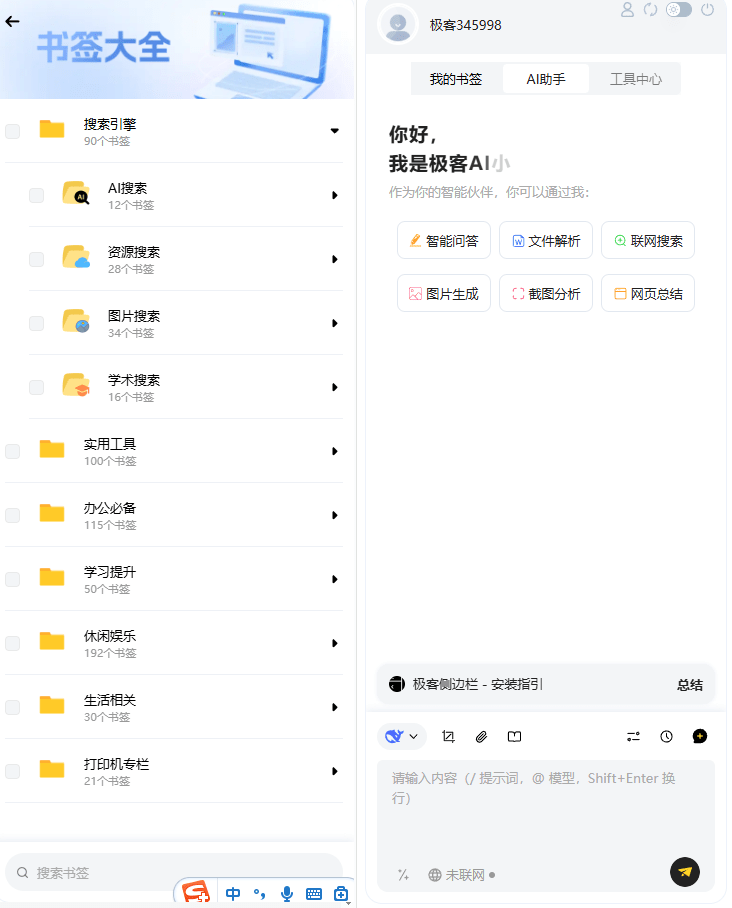Click the 网页总结 button
Image resolution: width=732 pixels, height=908 pixels.
tap(647, 293)
